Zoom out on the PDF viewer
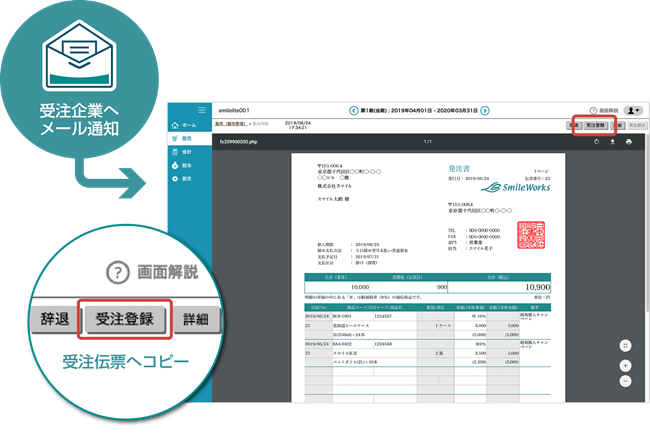Screen dimensions: 650x433 (625, 381)
